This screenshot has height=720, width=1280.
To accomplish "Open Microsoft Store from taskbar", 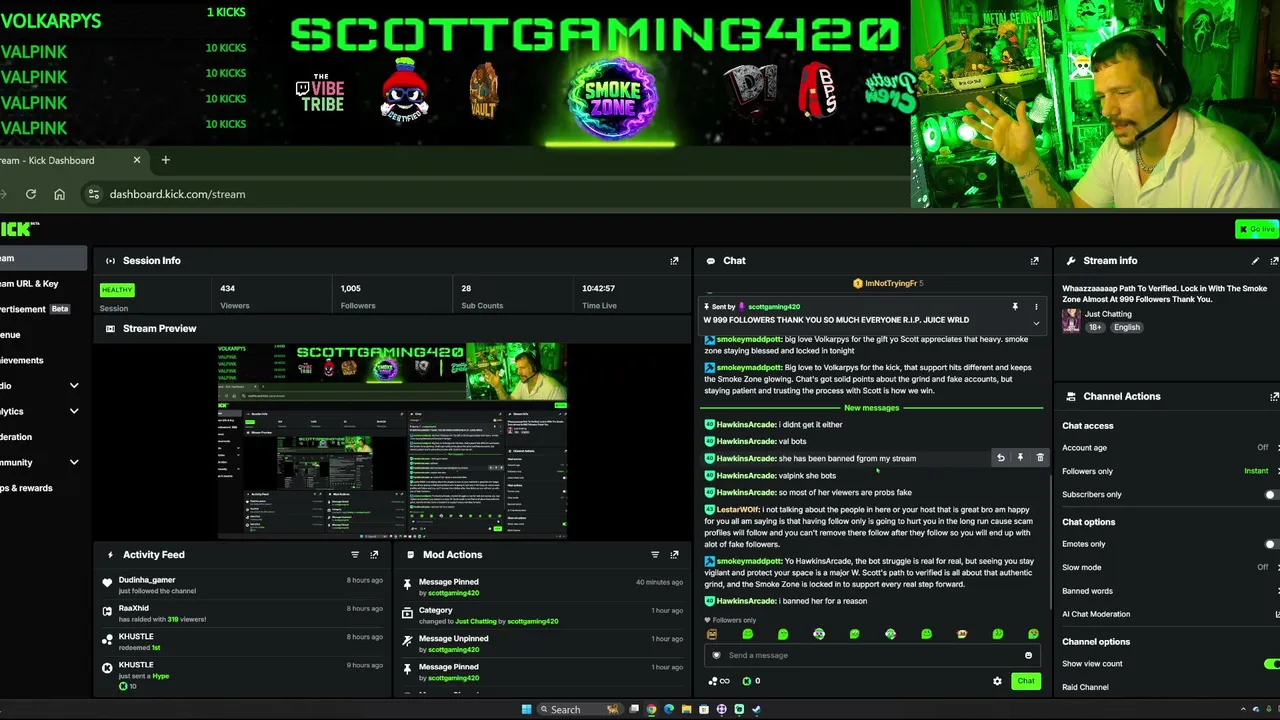I will click(704, 710).
